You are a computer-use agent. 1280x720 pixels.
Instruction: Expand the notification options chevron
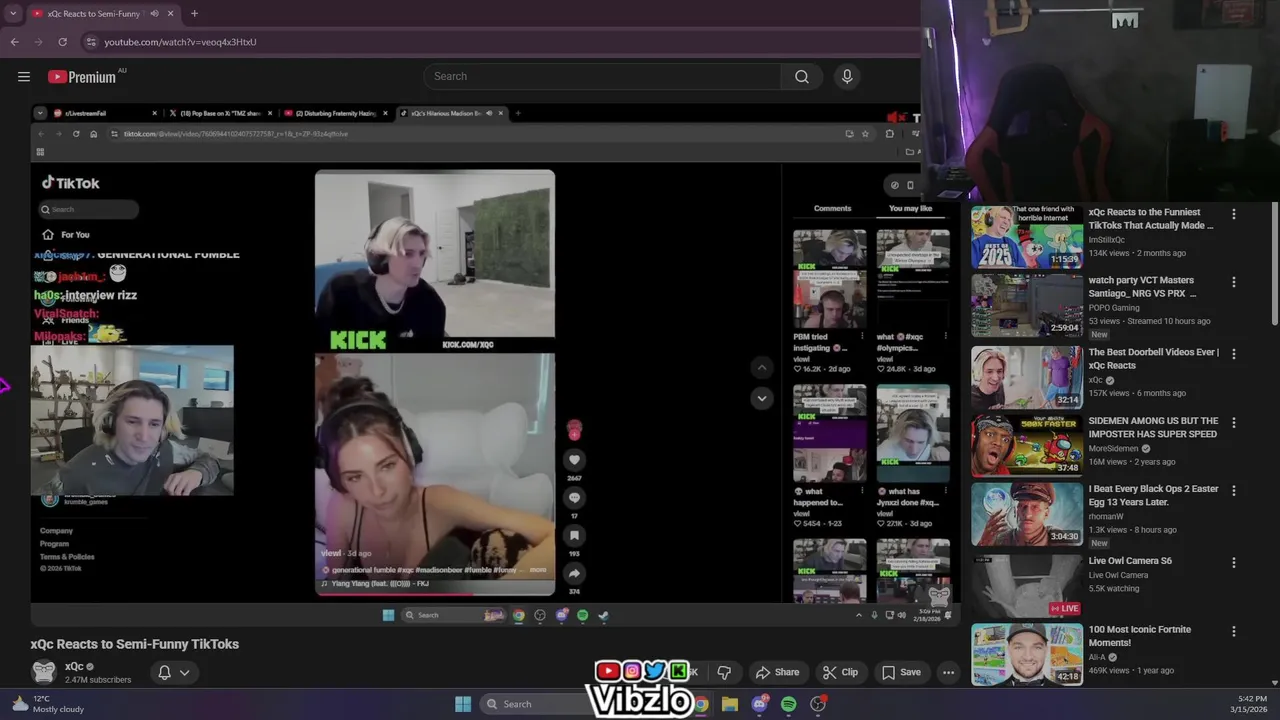pos(184,673)
